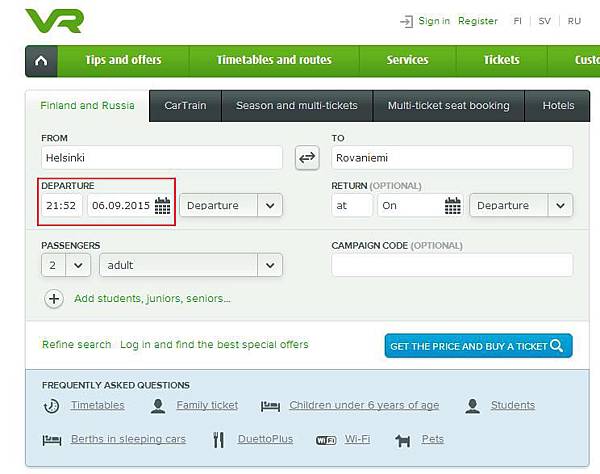Image resolution: width=600 pixels, height=474 pixels.
Task: Click the return date 'On' field
Action: pyautogui.click(x=420, y=205)
